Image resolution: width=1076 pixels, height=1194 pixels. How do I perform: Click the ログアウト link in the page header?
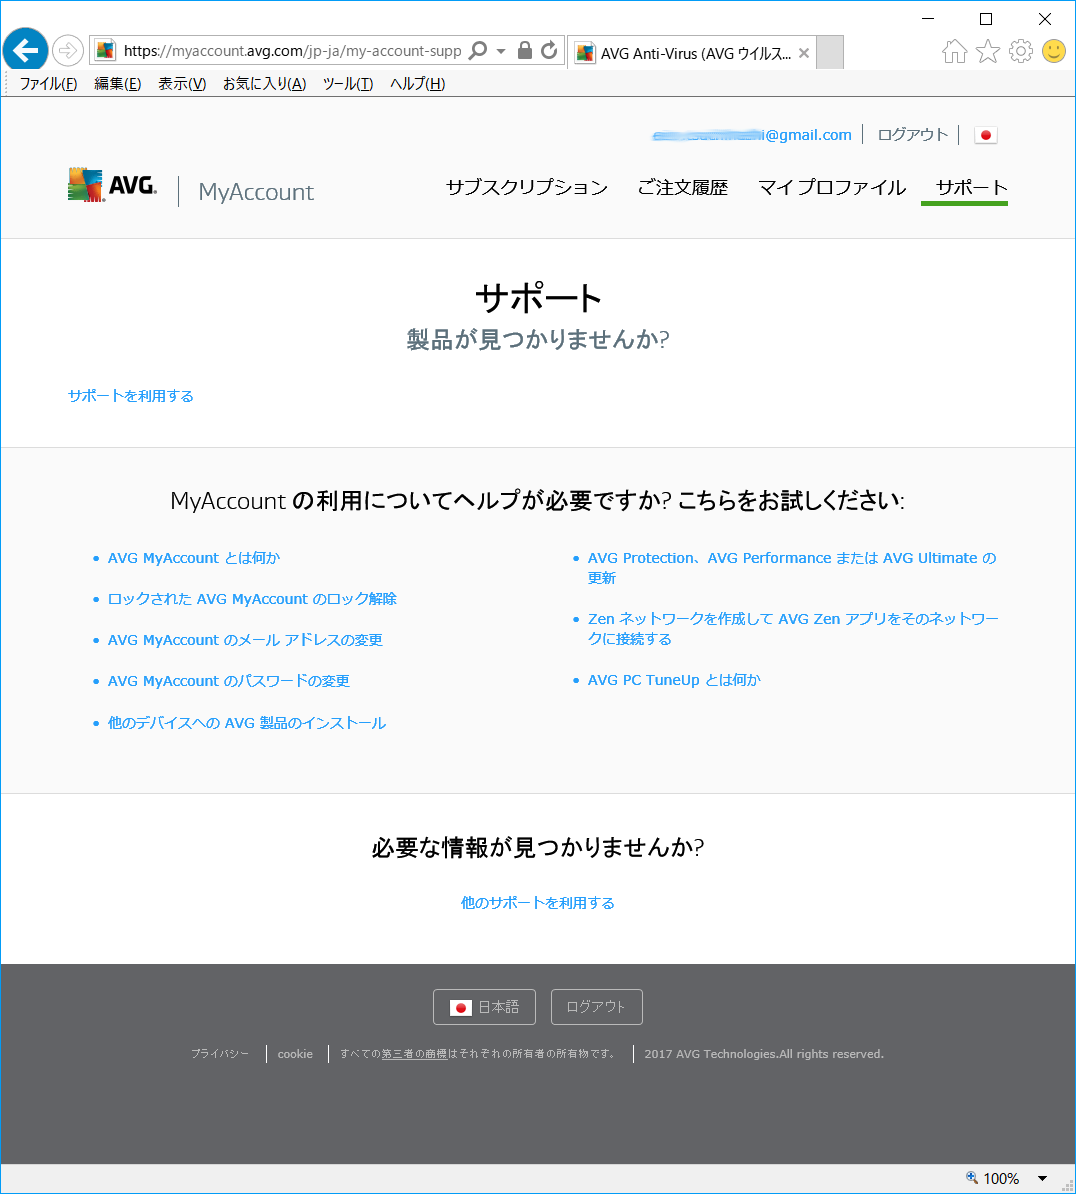click(x=912, y=135)
